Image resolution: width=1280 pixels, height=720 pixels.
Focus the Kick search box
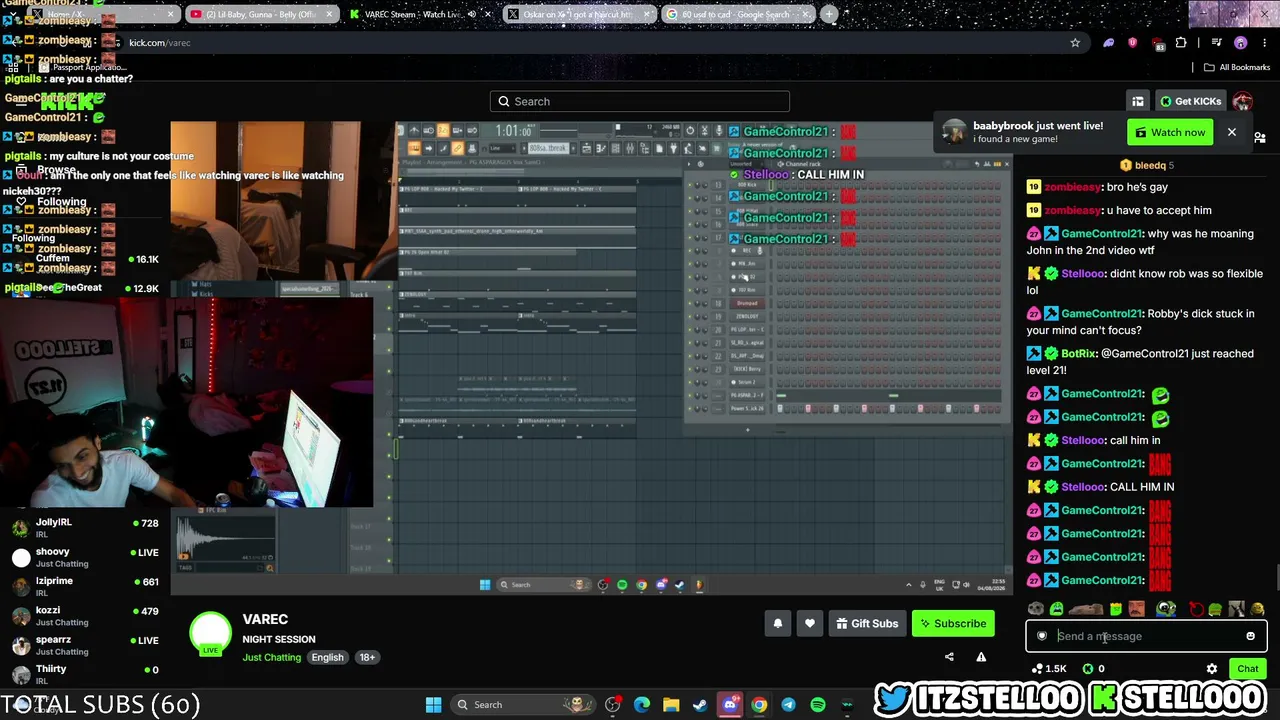tap(640, 101)
